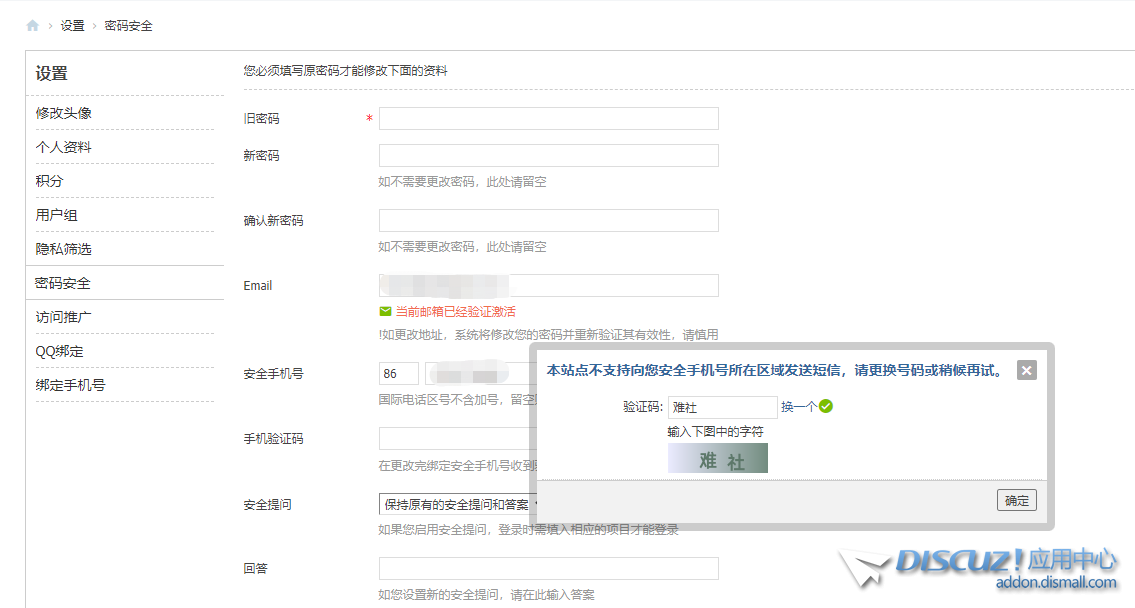The image size is (1135, 608).
Task: Click 换一个 to refresh the verification code
Action: [800, 407]
